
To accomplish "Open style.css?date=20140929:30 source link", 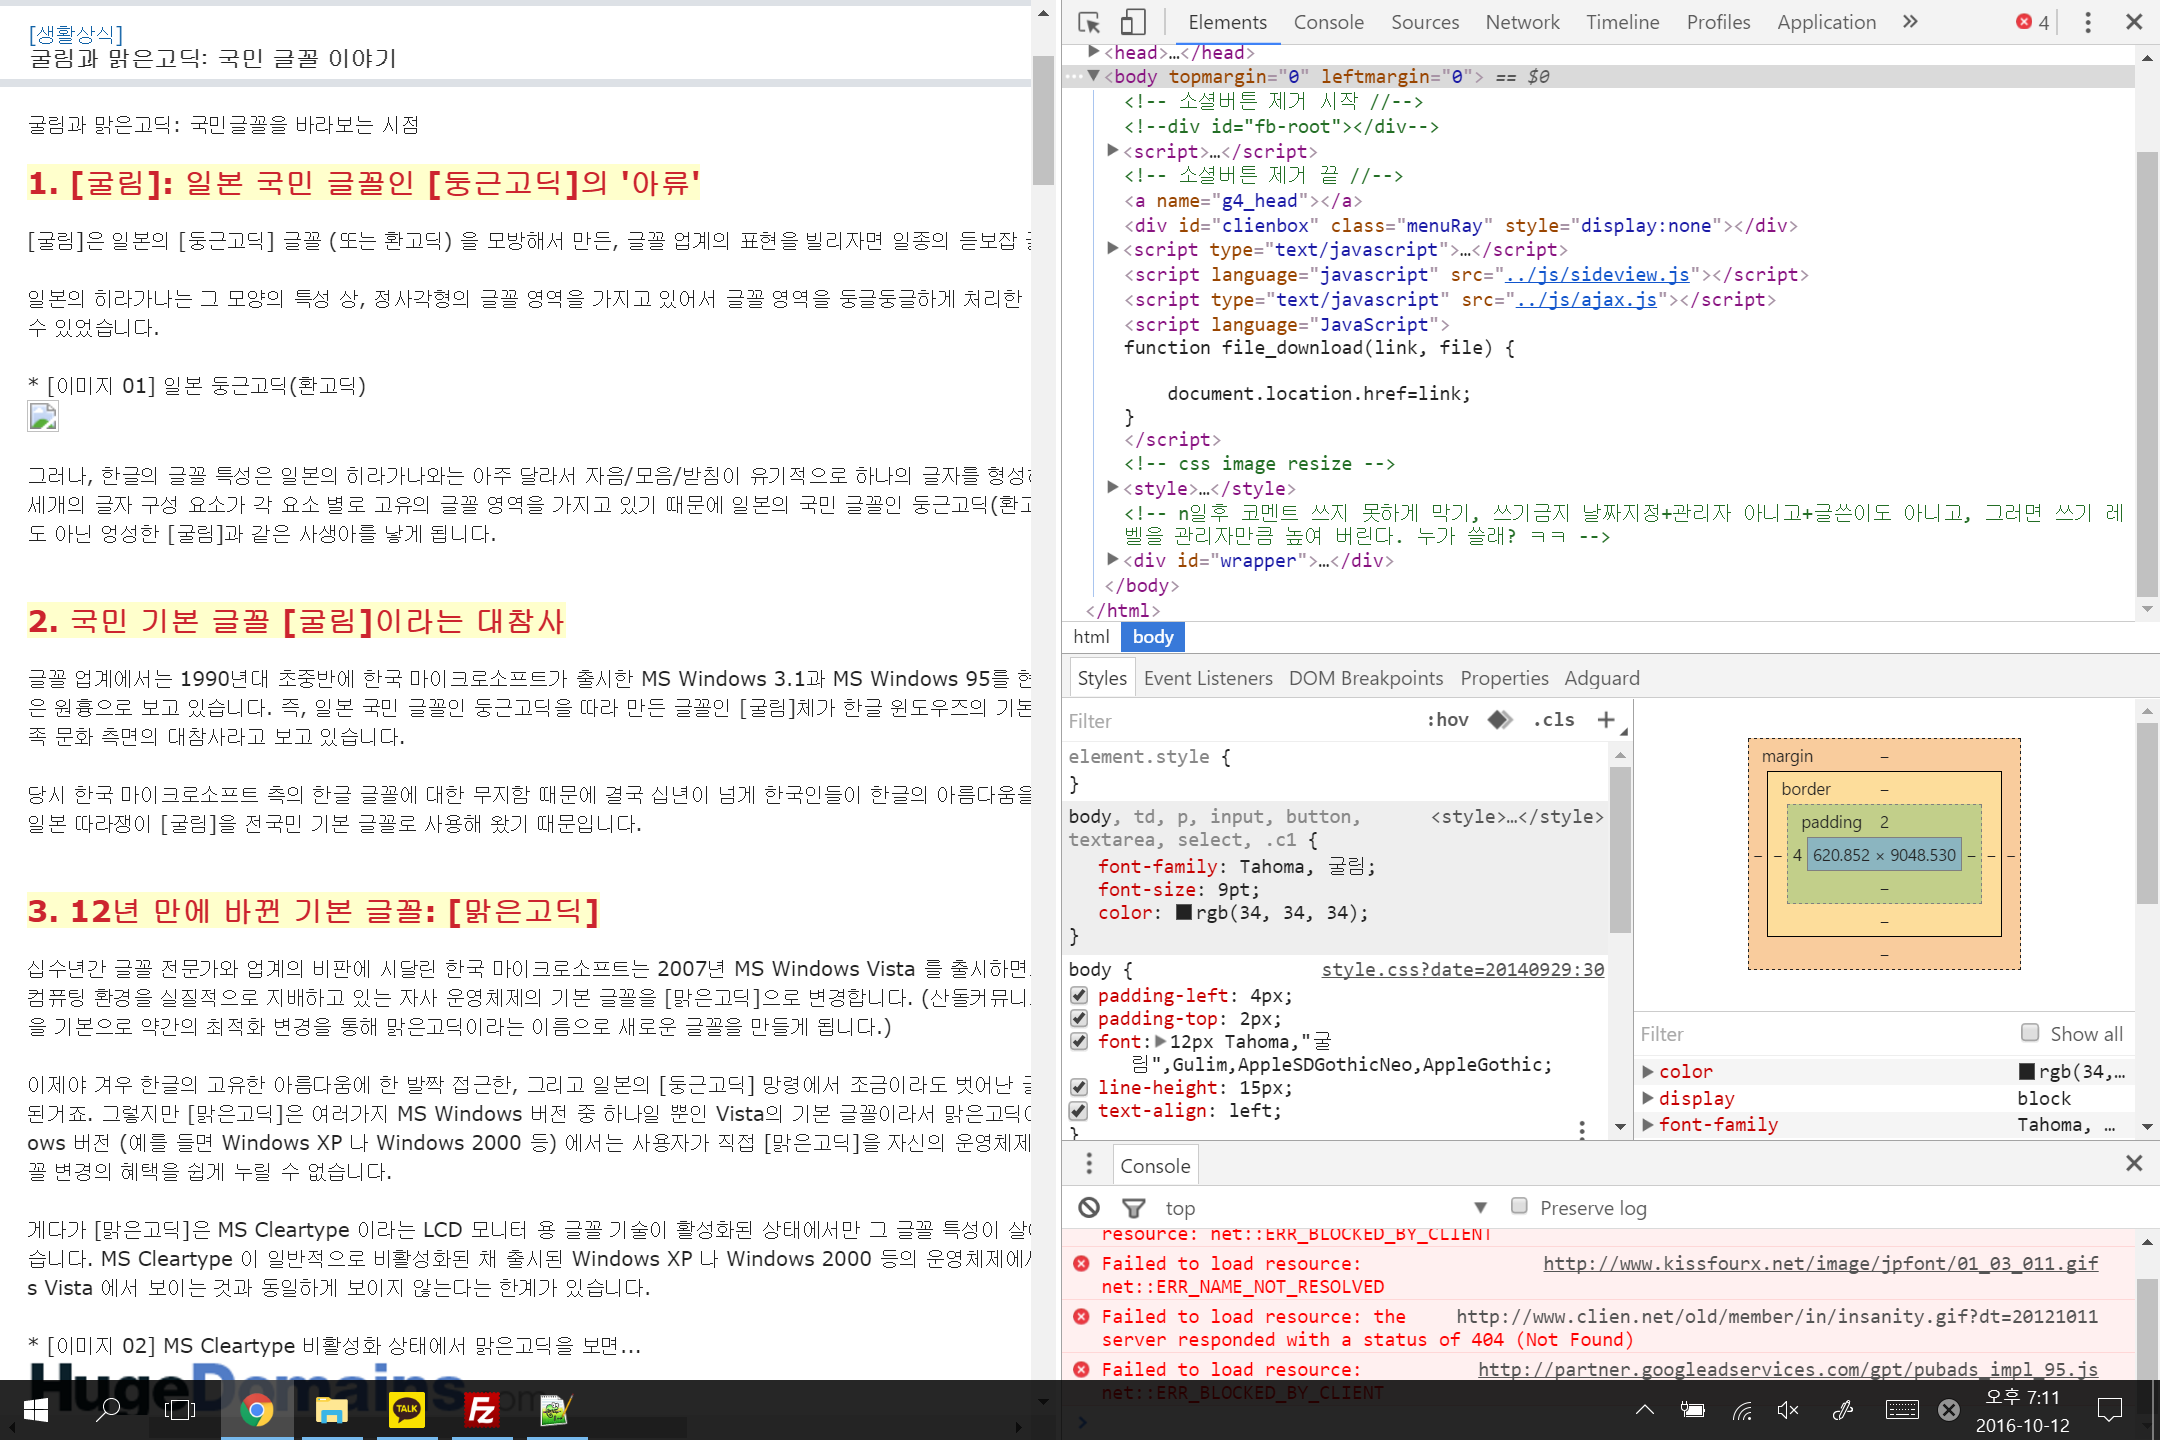I will [1463, 970].
